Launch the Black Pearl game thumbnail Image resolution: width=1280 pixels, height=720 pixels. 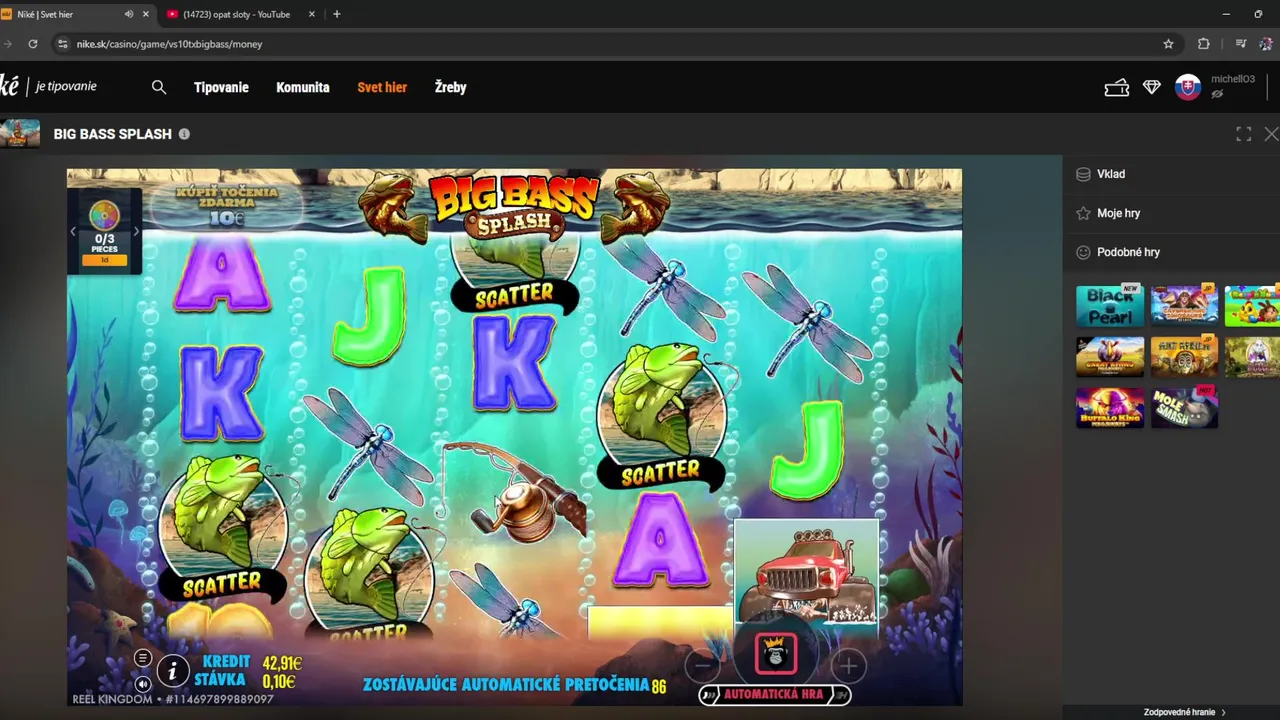(1110, 305)
